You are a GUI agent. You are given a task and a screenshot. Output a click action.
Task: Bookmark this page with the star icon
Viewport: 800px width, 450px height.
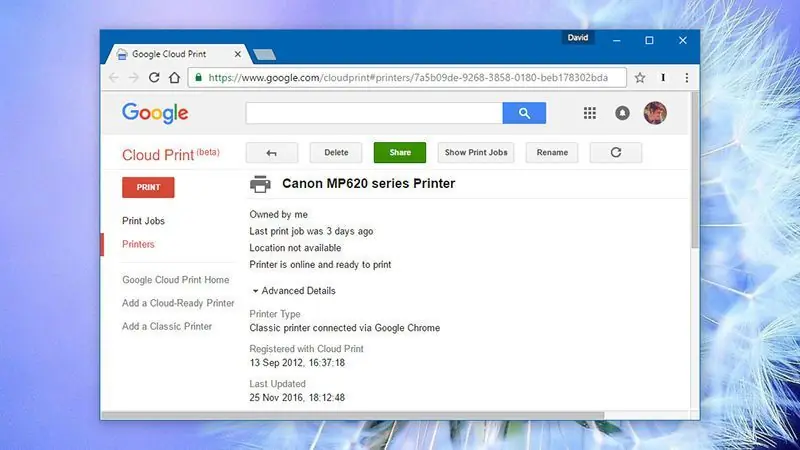click(x=640, y=78)
